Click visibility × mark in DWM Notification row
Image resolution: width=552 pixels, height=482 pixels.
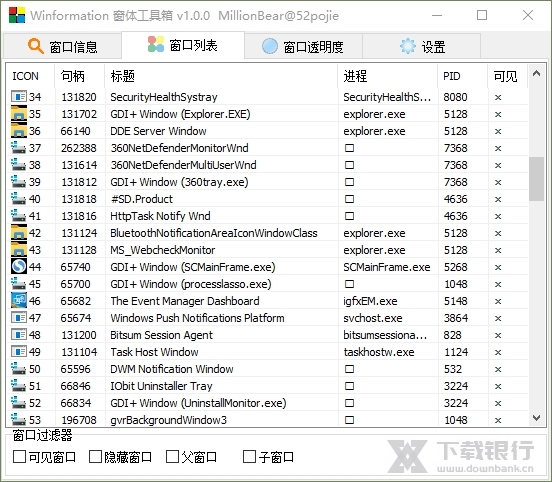pos(498,369)
